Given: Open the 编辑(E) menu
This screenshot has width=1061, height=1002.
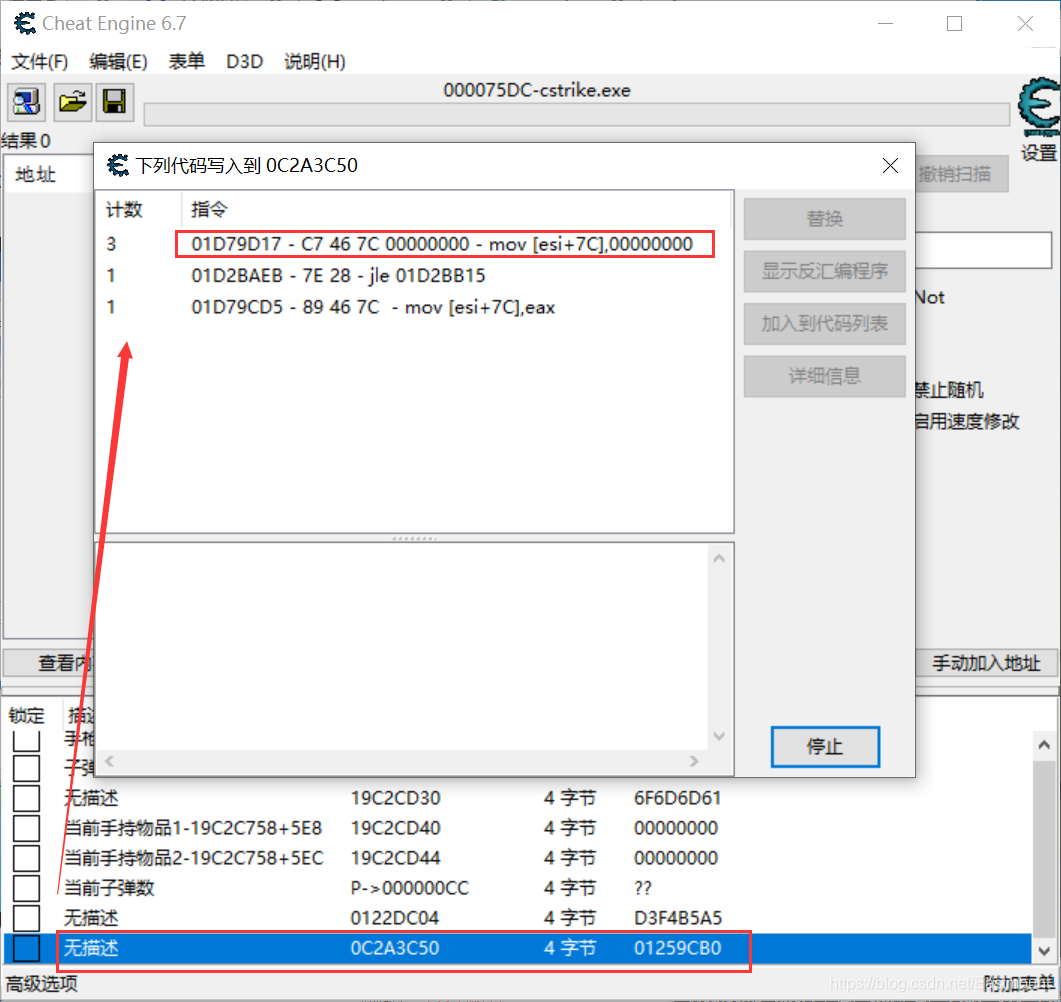Looking at the screenshot, I should tap(118, 62).
